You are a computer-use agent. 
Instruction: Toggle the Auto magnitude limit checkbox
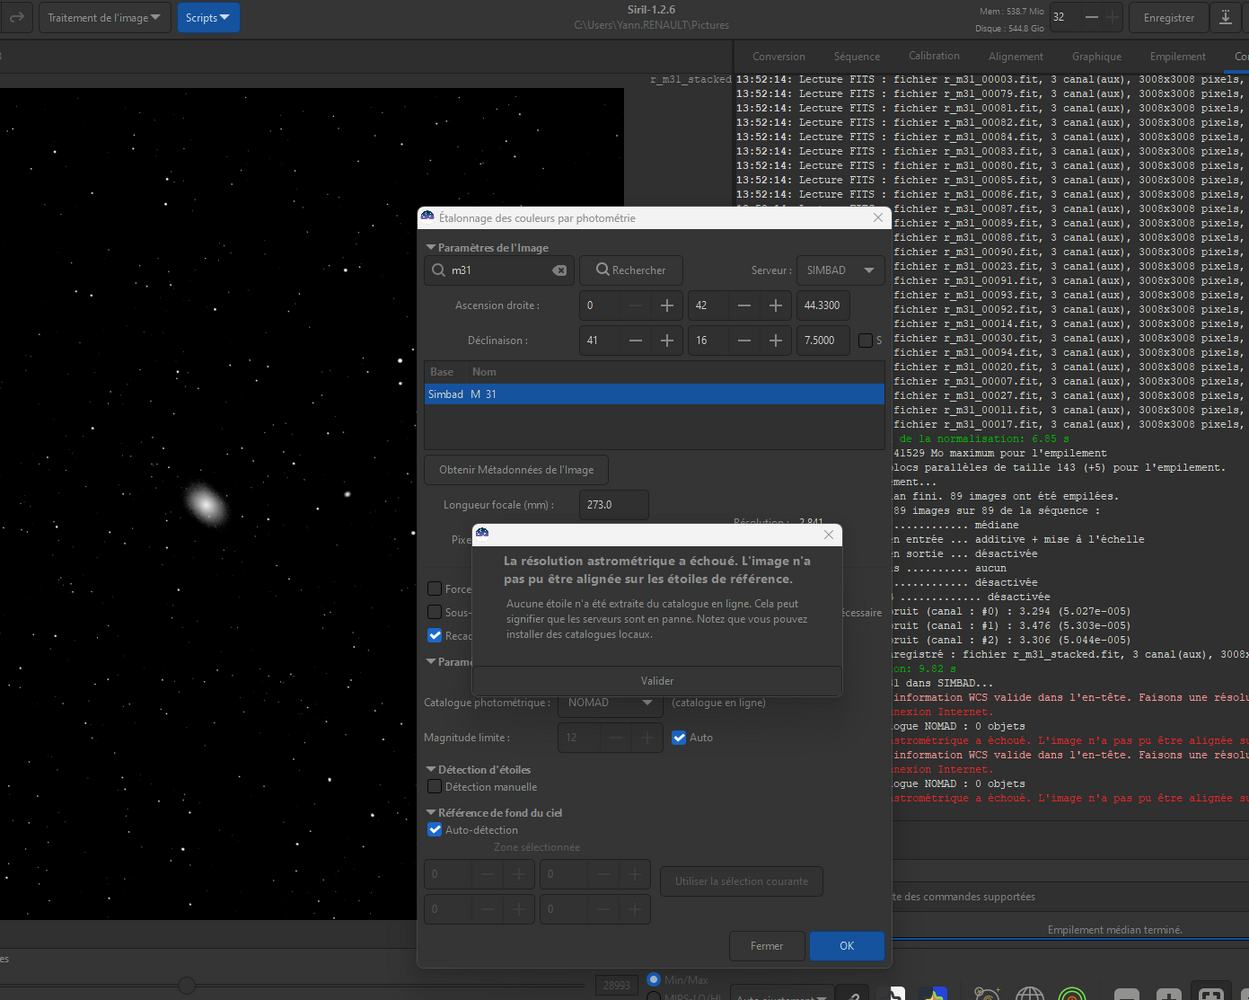679,738
